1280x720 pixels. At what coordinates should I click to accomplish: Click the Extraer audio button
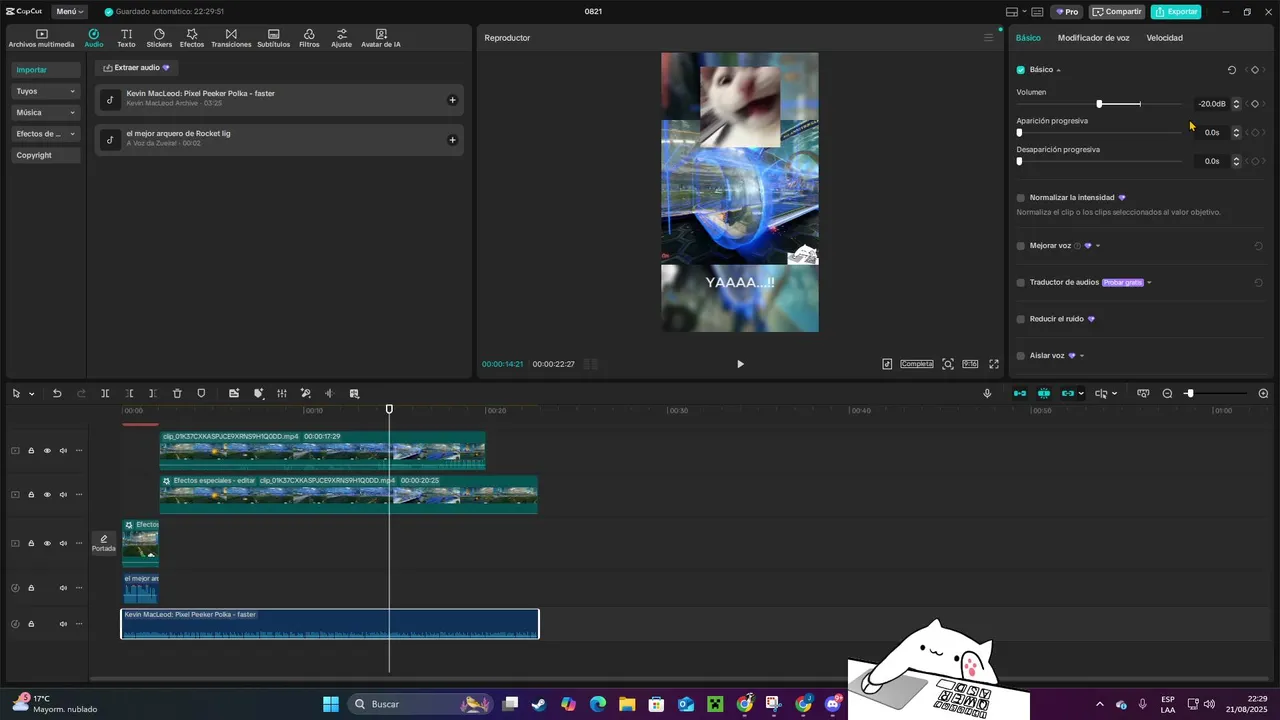tap(136, 68)
